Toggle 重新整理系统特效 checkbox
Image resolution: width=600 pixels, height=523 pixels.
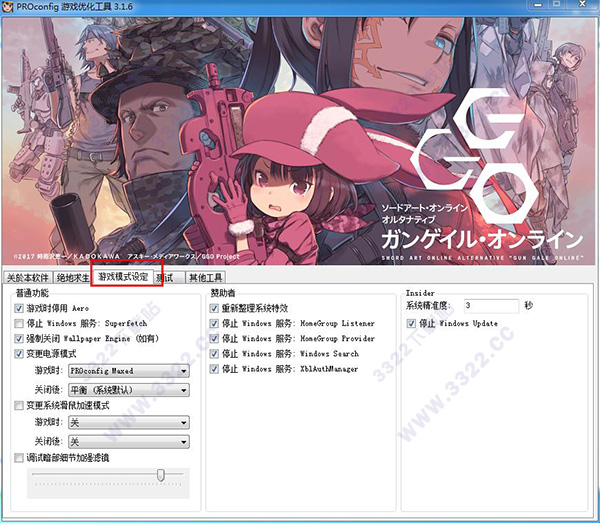click(214, 308)
